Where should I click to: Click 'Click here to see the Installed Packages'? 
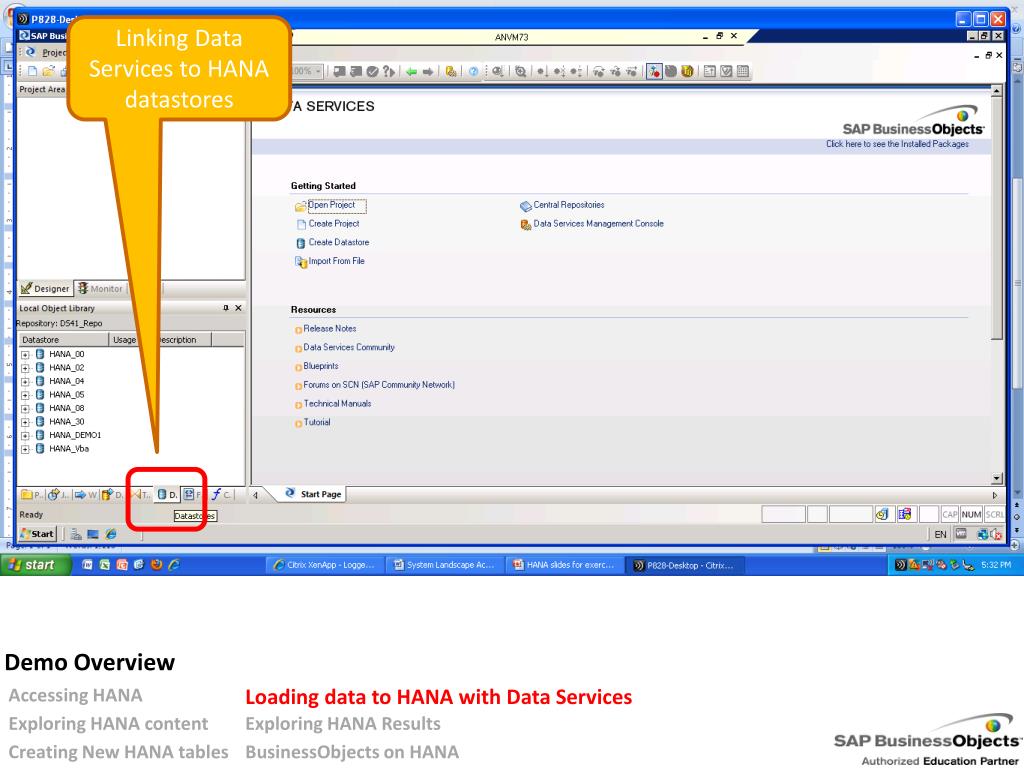[897, 144]
